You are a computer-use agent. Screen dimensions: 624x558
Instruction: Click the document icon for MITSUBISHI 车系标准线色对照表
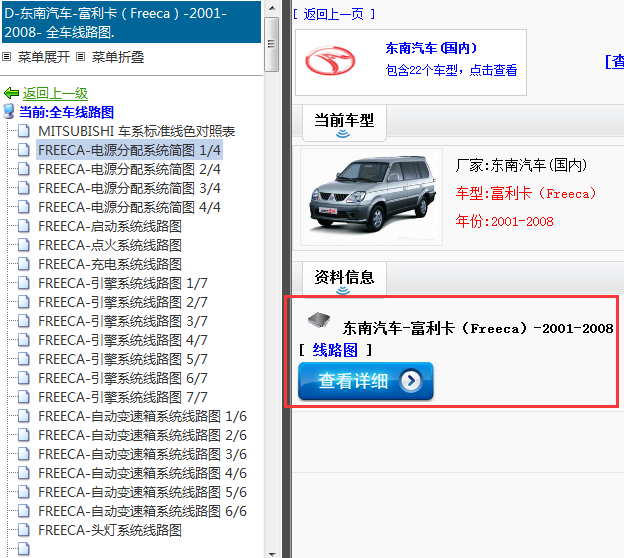(x=24, y=131)
